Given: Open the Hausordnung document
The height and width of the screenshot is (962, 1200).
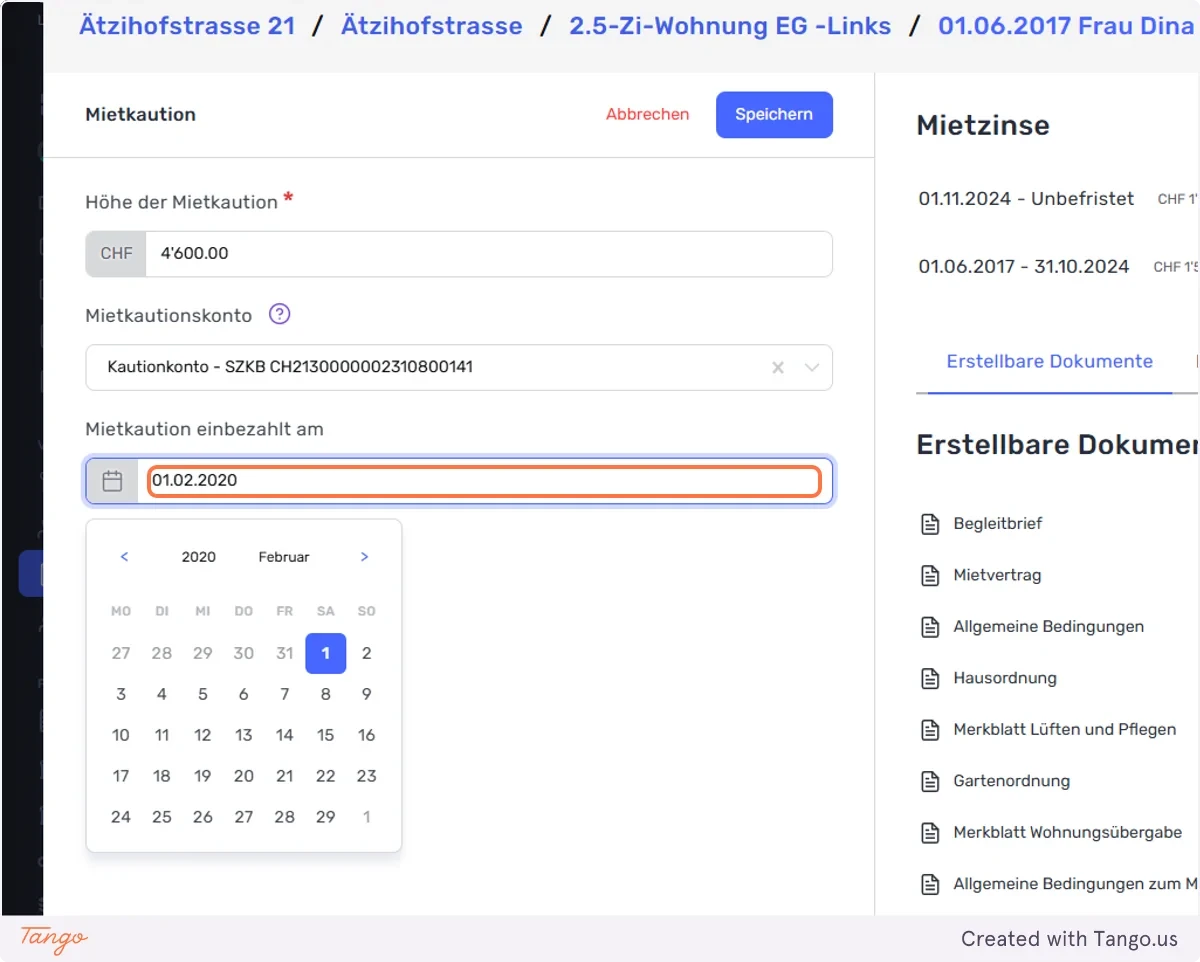Looking at the screenshot, I should coord(1005,678).
